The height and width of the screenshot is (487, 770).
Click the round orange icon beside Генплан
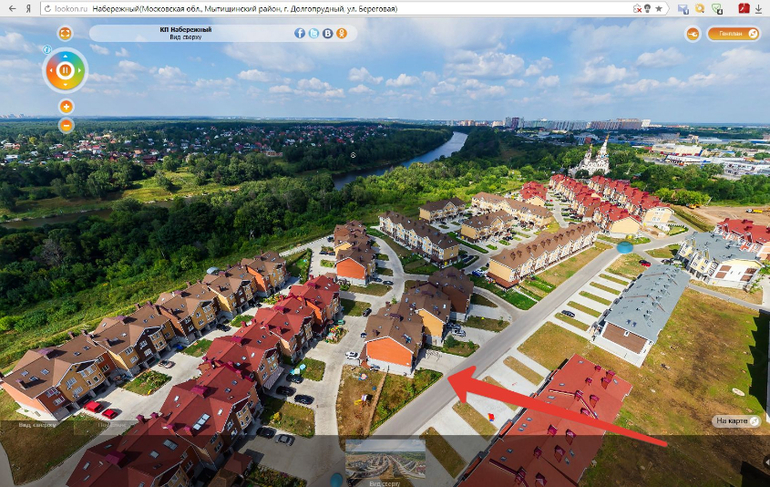[693, 34]
